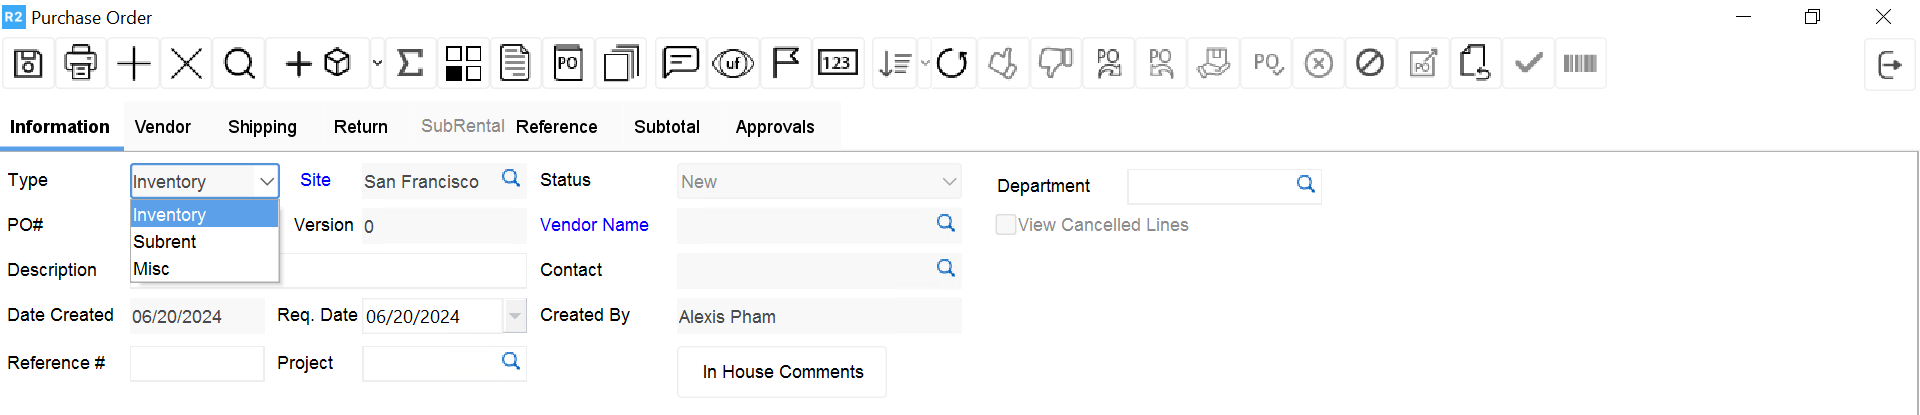Switch to the Vendor tab
1920x415 pixels.
[x=163, y=127]
